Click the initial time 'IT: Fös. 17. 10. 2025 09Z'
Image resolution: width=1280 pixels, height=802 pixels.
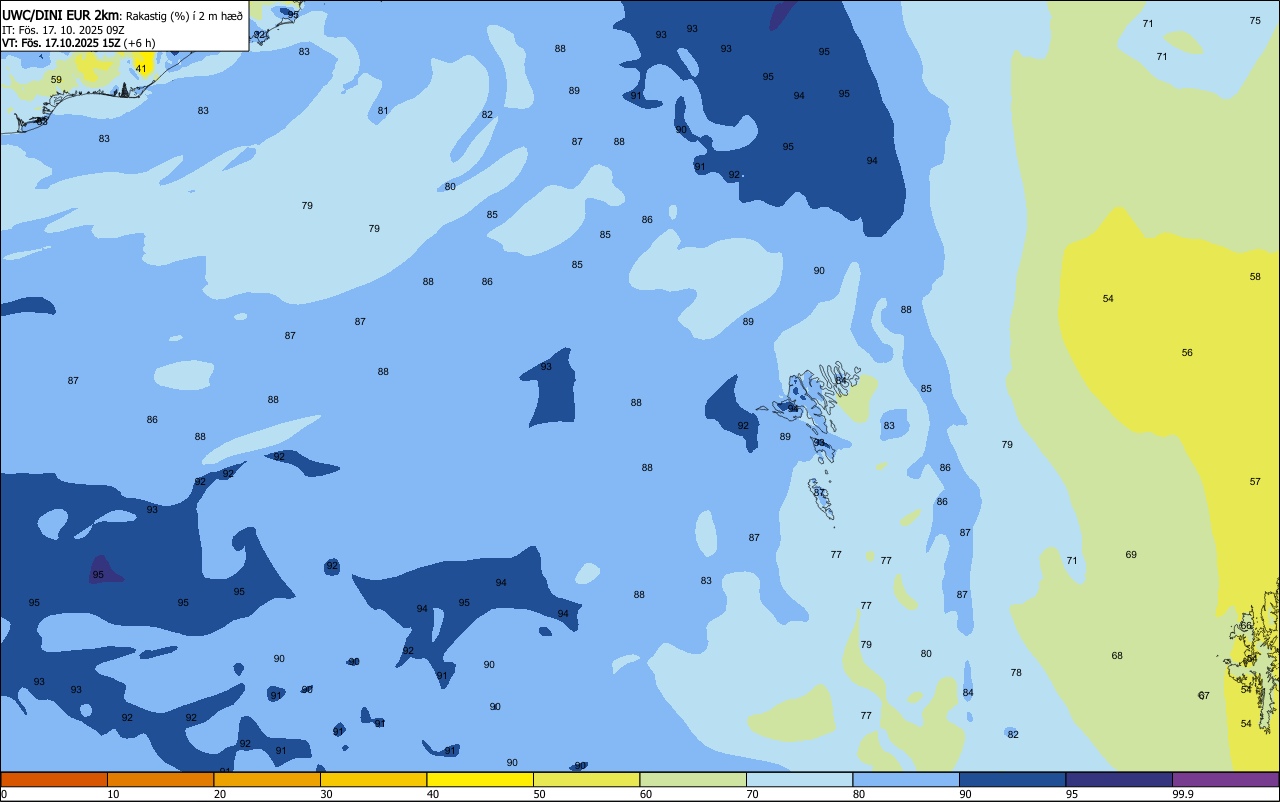point(63,30)
